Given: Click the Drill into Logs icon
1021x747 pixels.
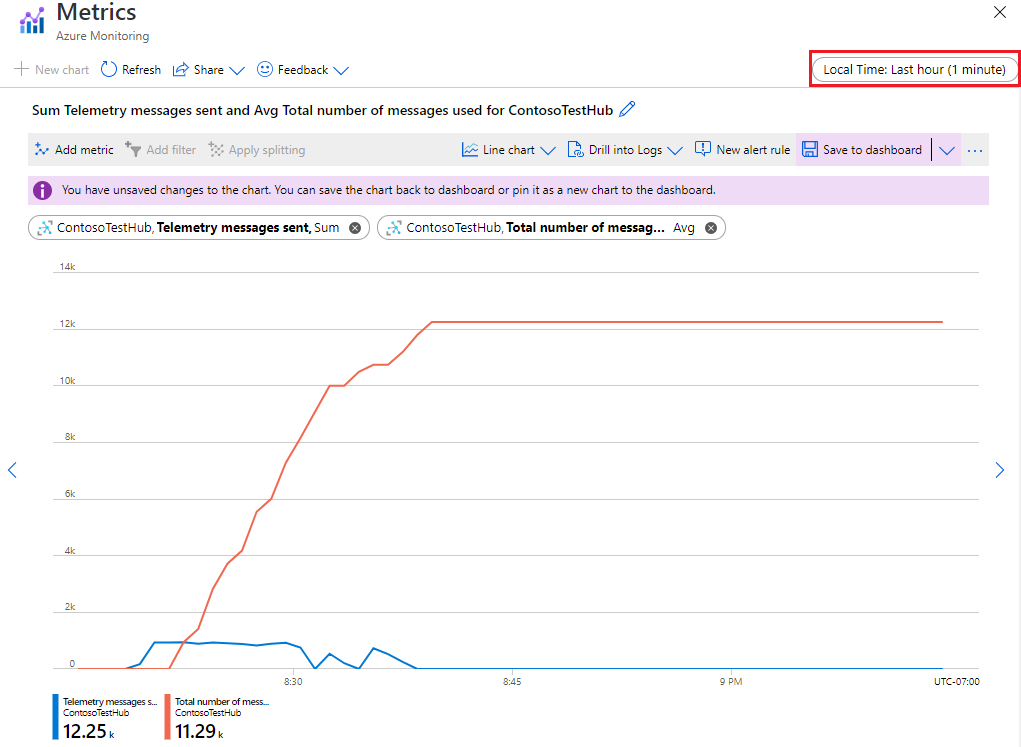Looking at the screenshot, I should 576,149.
